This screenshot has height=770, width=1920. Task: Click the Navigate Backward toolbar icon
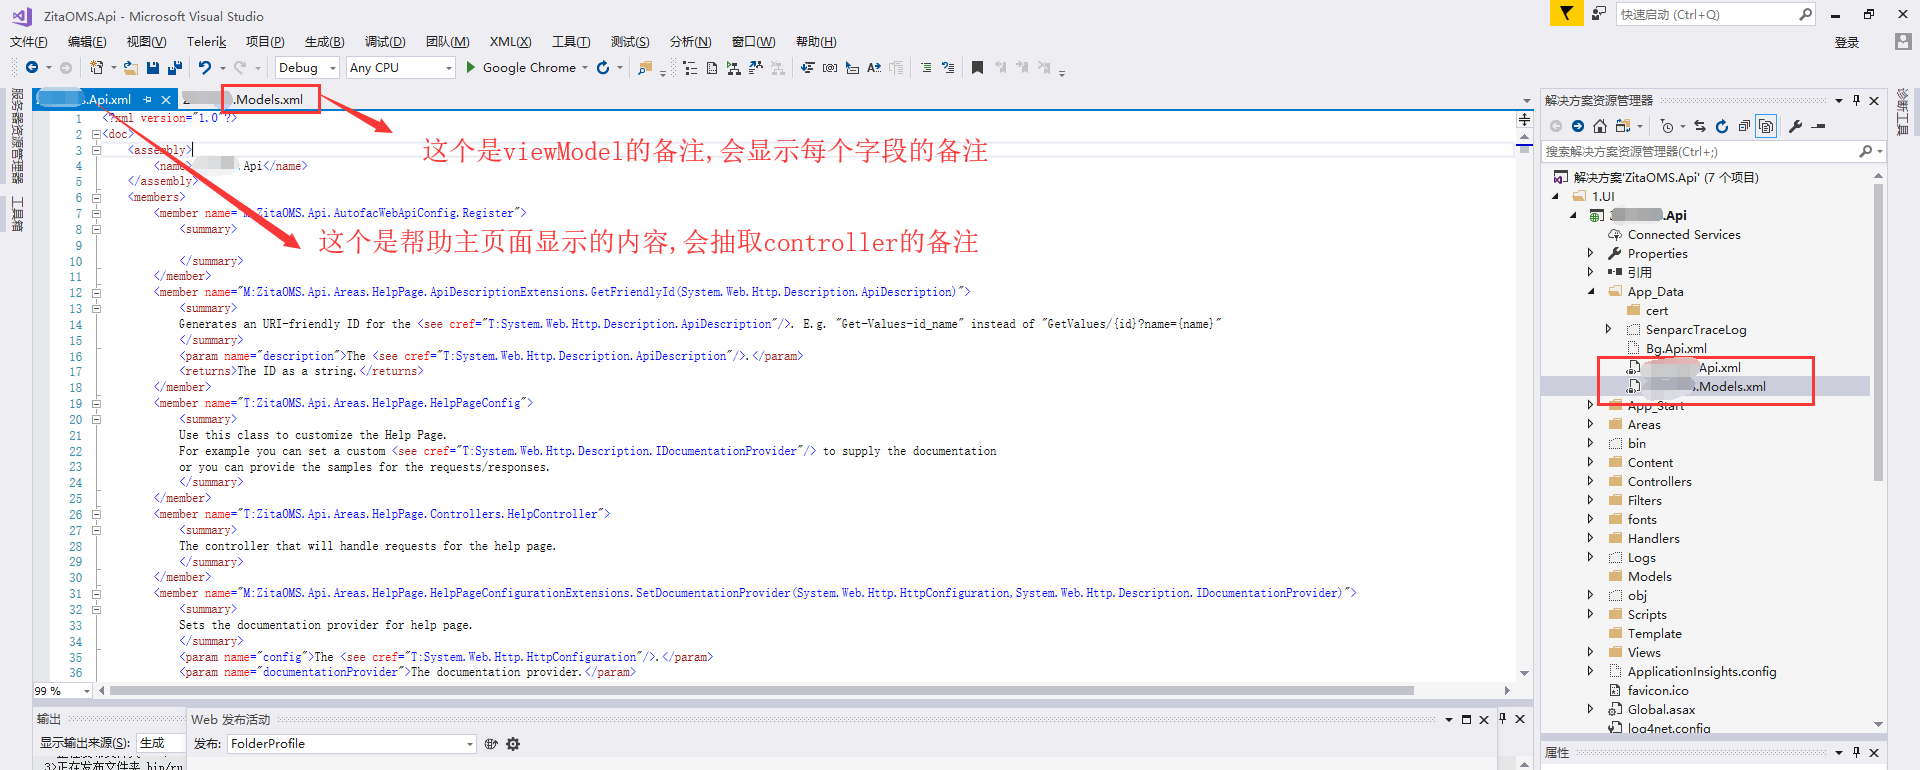(32, 67)
